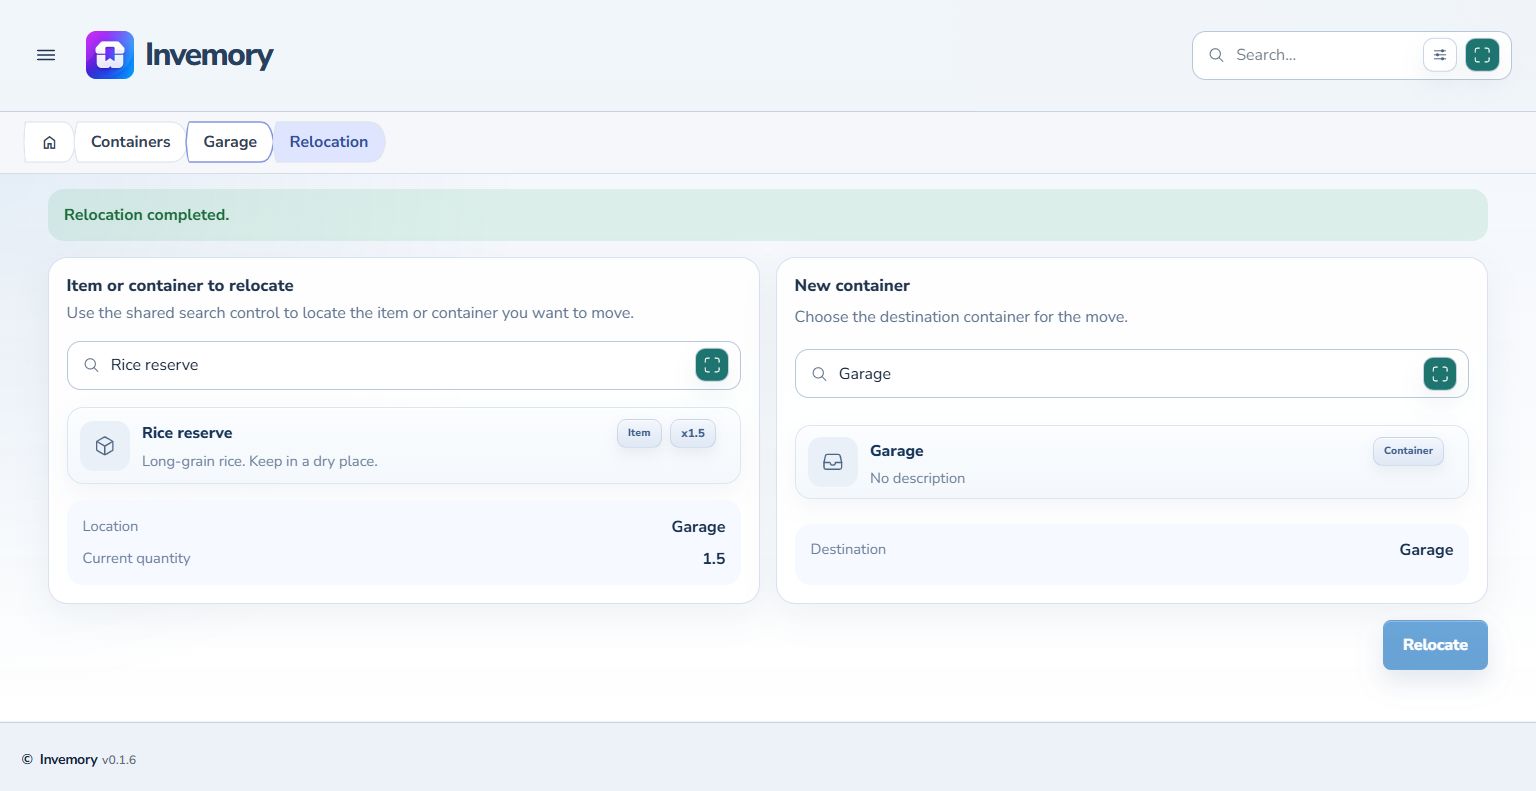The width and height of the screenshot is (1536, 791).
Task: Open the search filter options icon
Action: point(1440,55)
